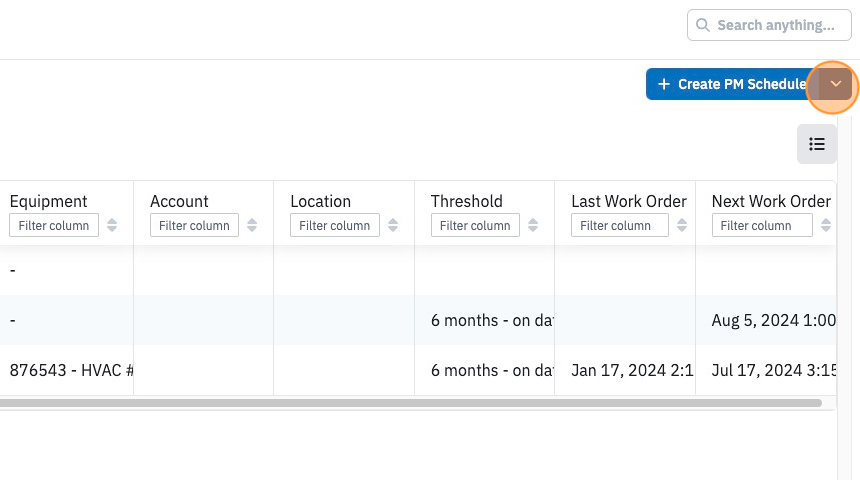Click the Location filter column field

coord(335,225)
